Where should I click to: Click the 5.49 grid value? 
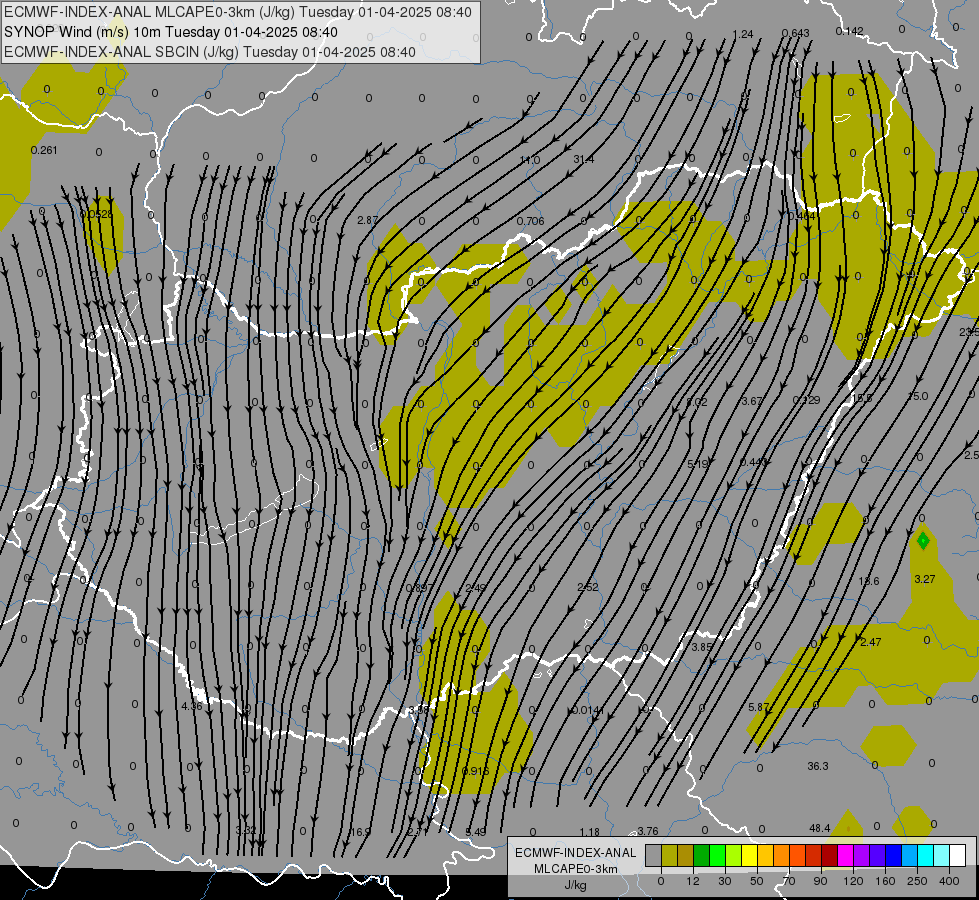pos(475,832)
